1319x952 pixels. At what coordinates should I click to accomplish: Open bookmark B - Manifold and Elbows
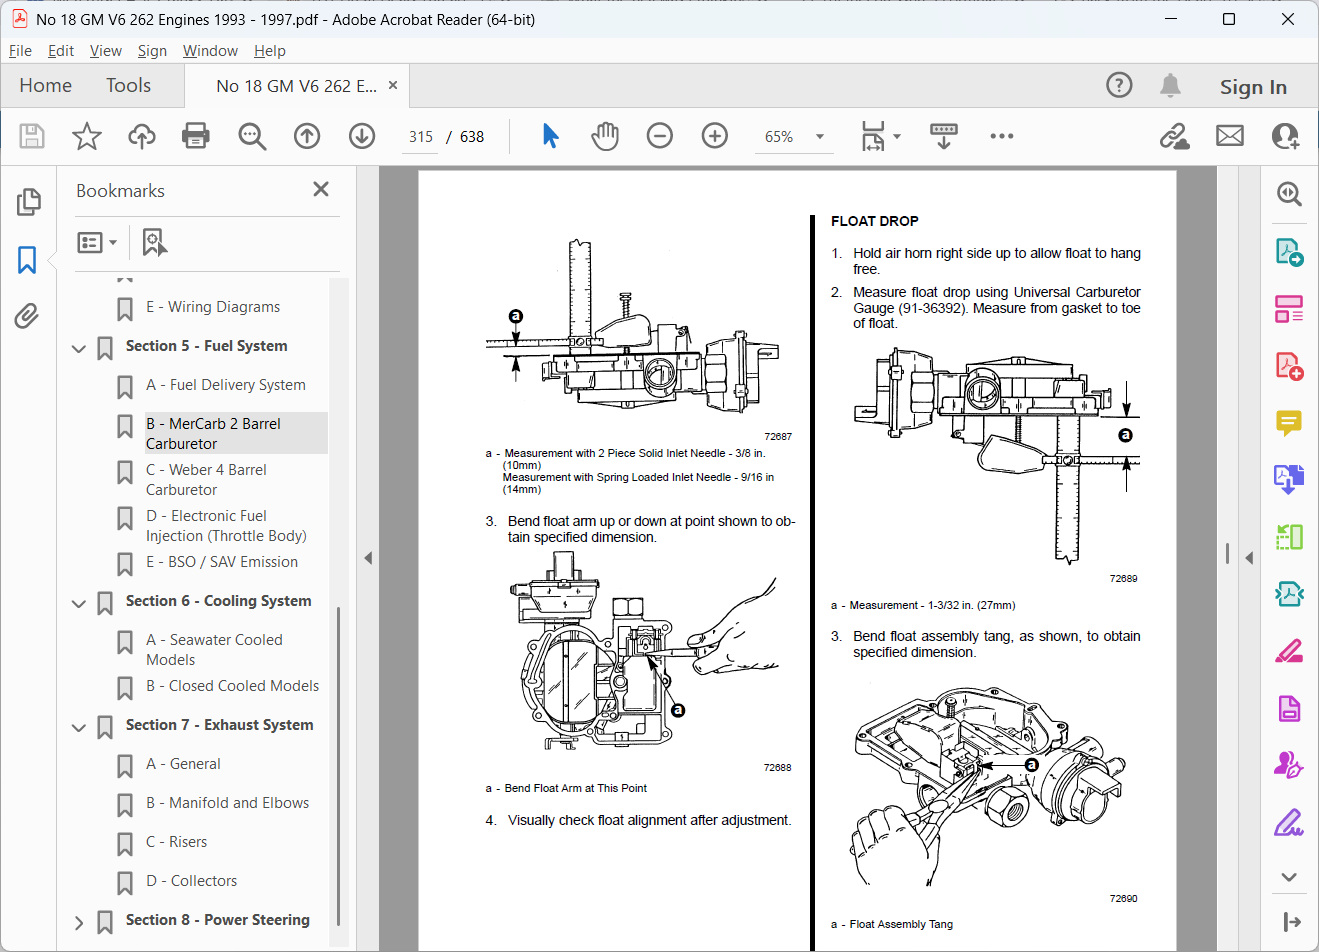[x=227, y=803]
